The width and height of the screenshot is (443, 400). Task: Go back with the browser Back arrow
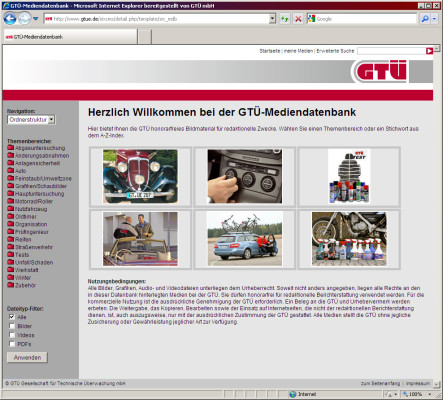[x=10, y=18]
